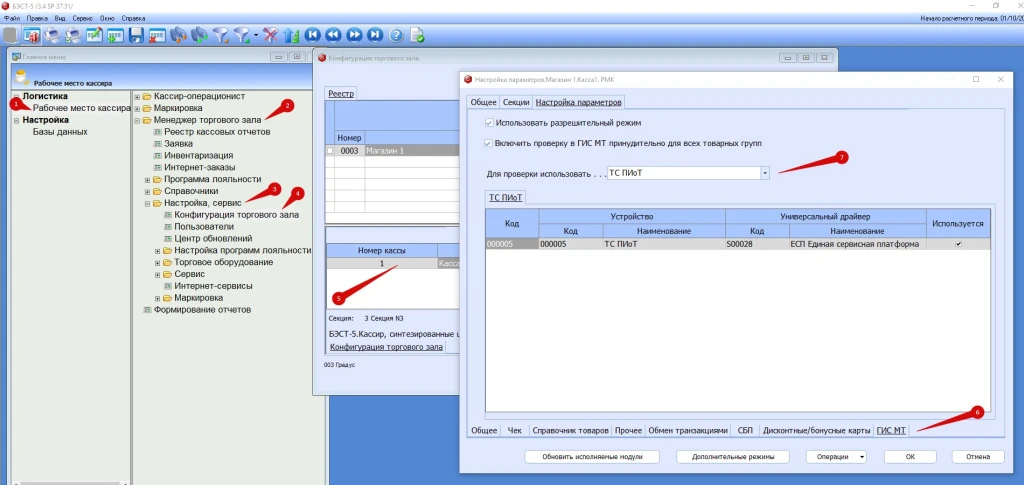This screenshot has height=485, width=1024.
Task: Switch to the 'Чек' bottom tab
Action: (x=514, y=430)
